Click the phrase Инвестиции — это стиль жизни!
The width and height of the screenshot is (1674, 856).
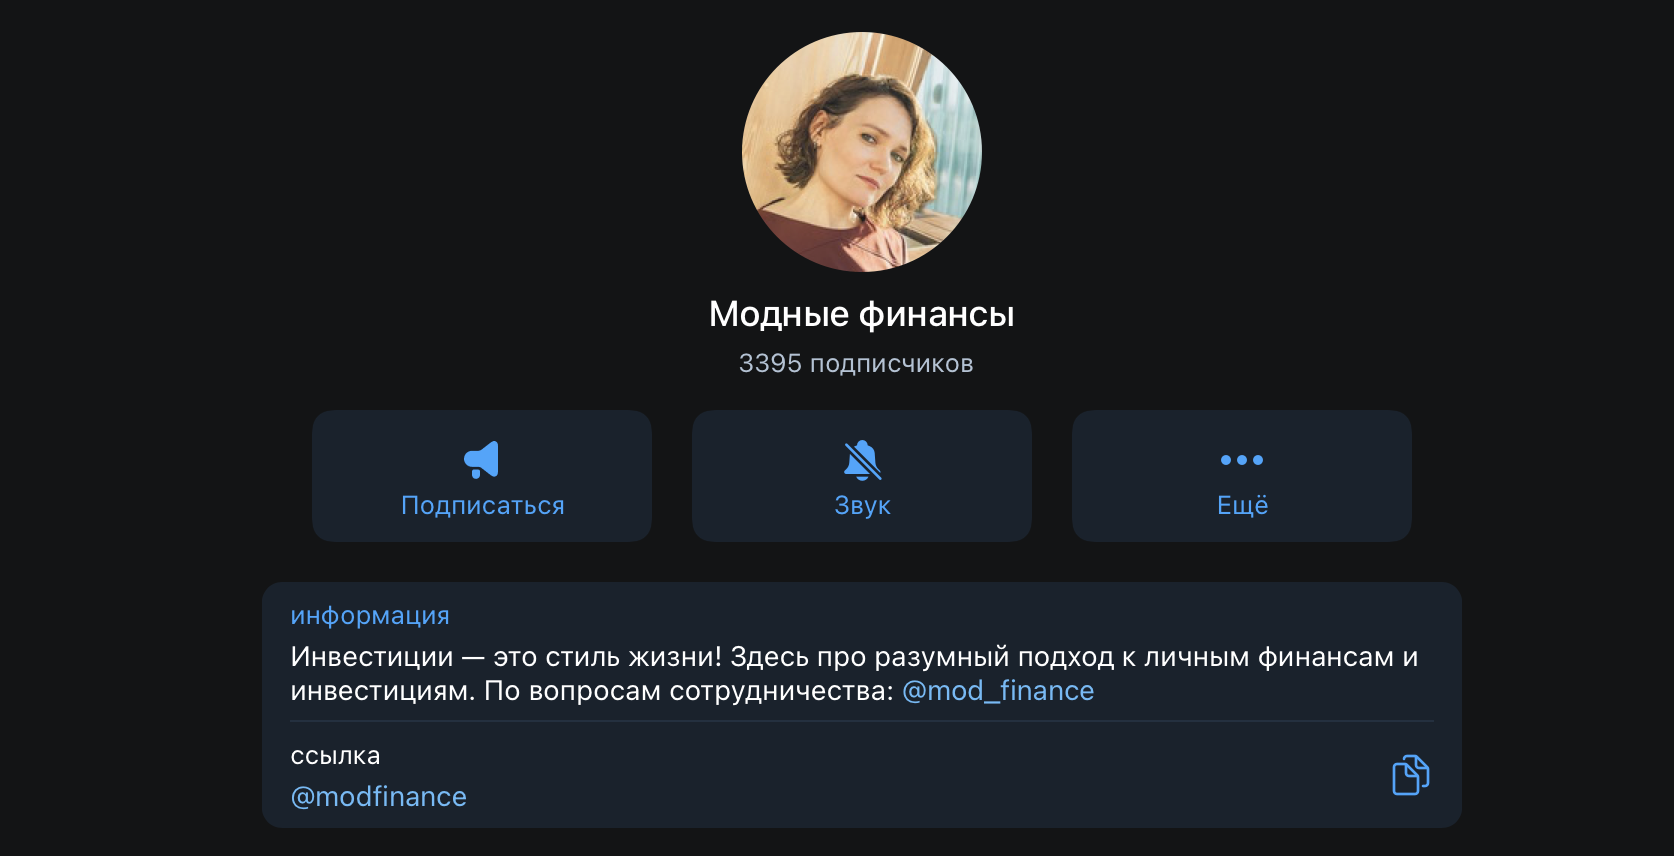[505, 657]
